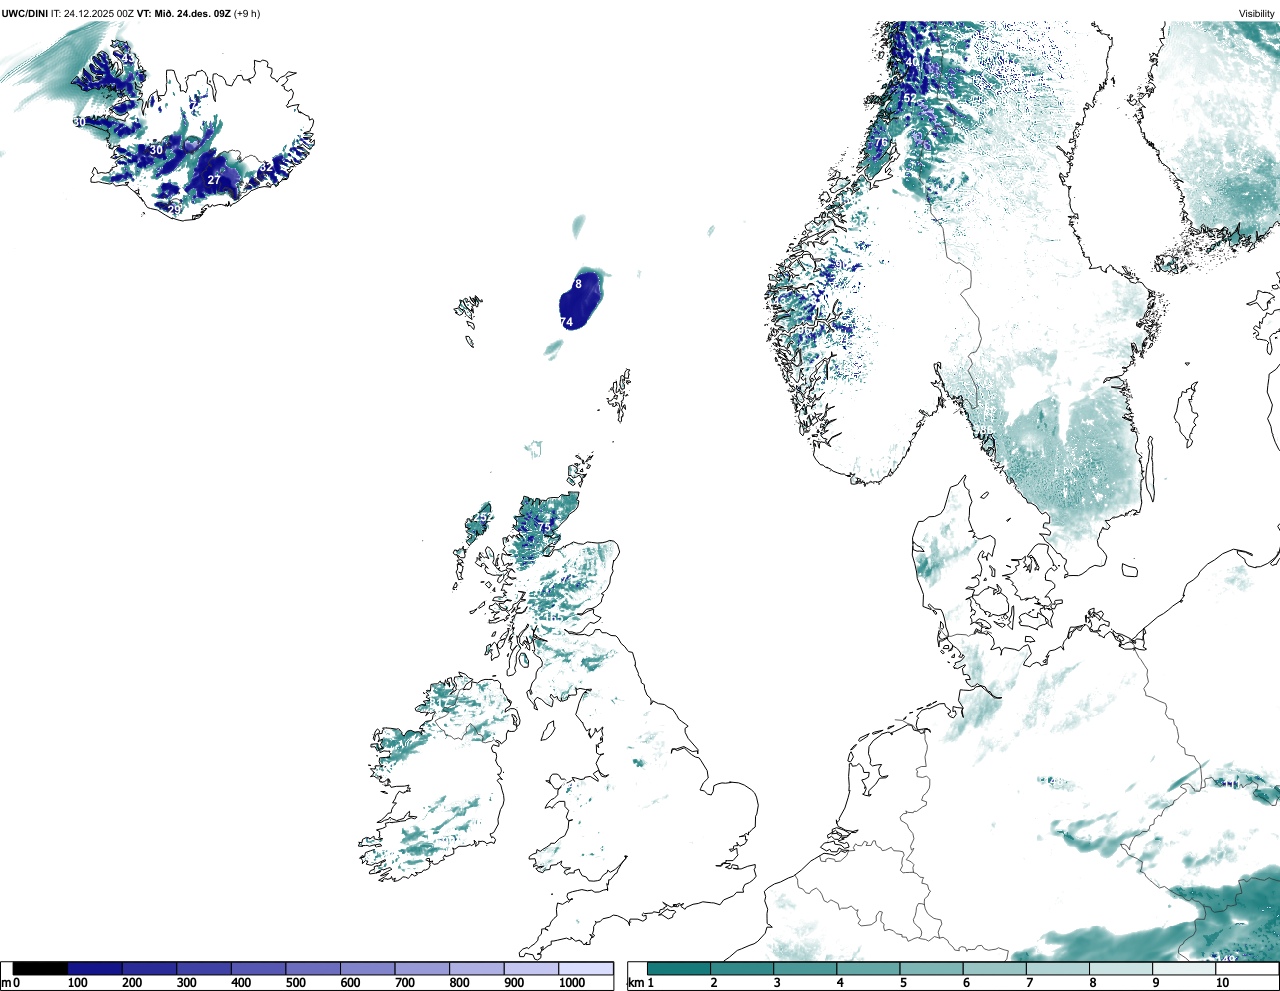Viewport: 1280px width, 991px height.
Task: Click the 8–9 km legend swatch
Action: pos(1121,969)
